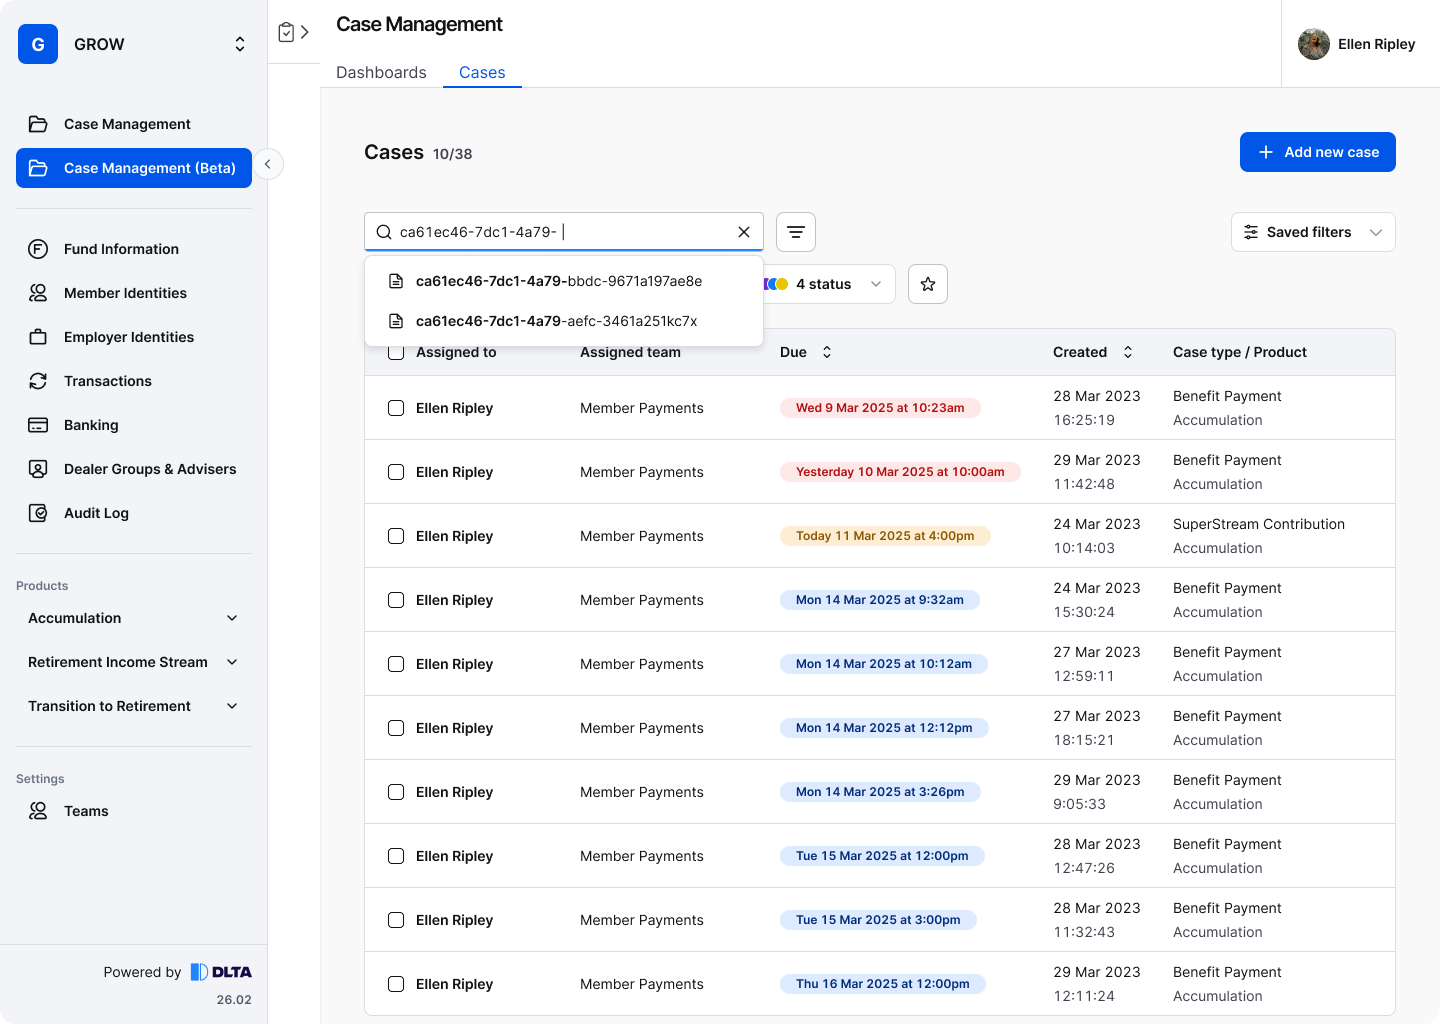This screenshot has height=1024, width=1440.
Task: Open the filter options icon button
Action: (x=796, y=232)
